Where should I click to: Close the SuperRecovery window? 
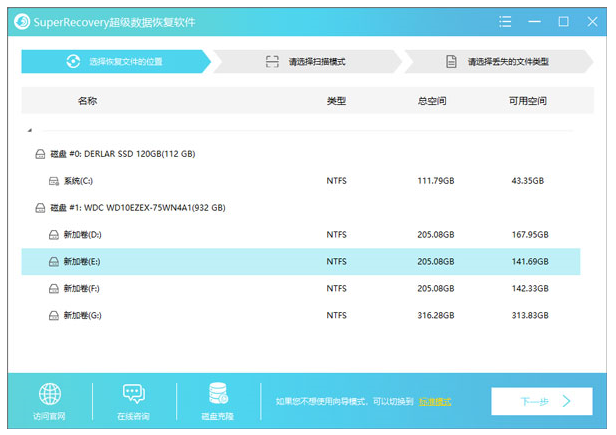tap(592, 22)
